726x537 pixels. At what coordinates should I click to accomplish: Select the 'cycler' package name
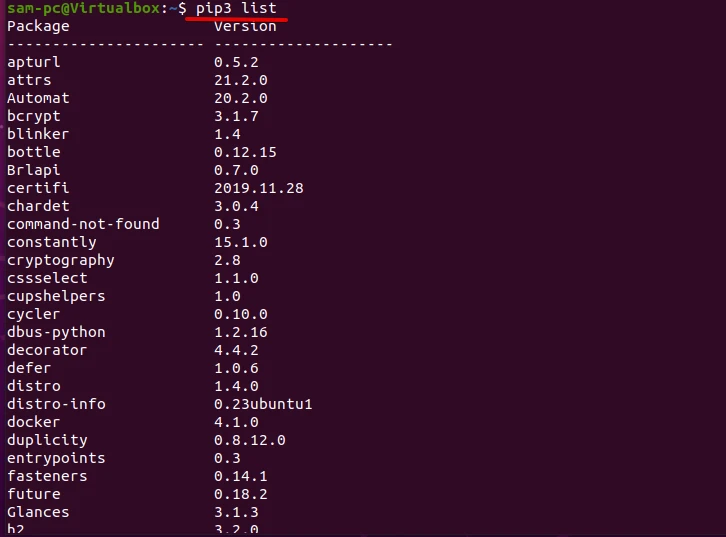click(33, 315)
